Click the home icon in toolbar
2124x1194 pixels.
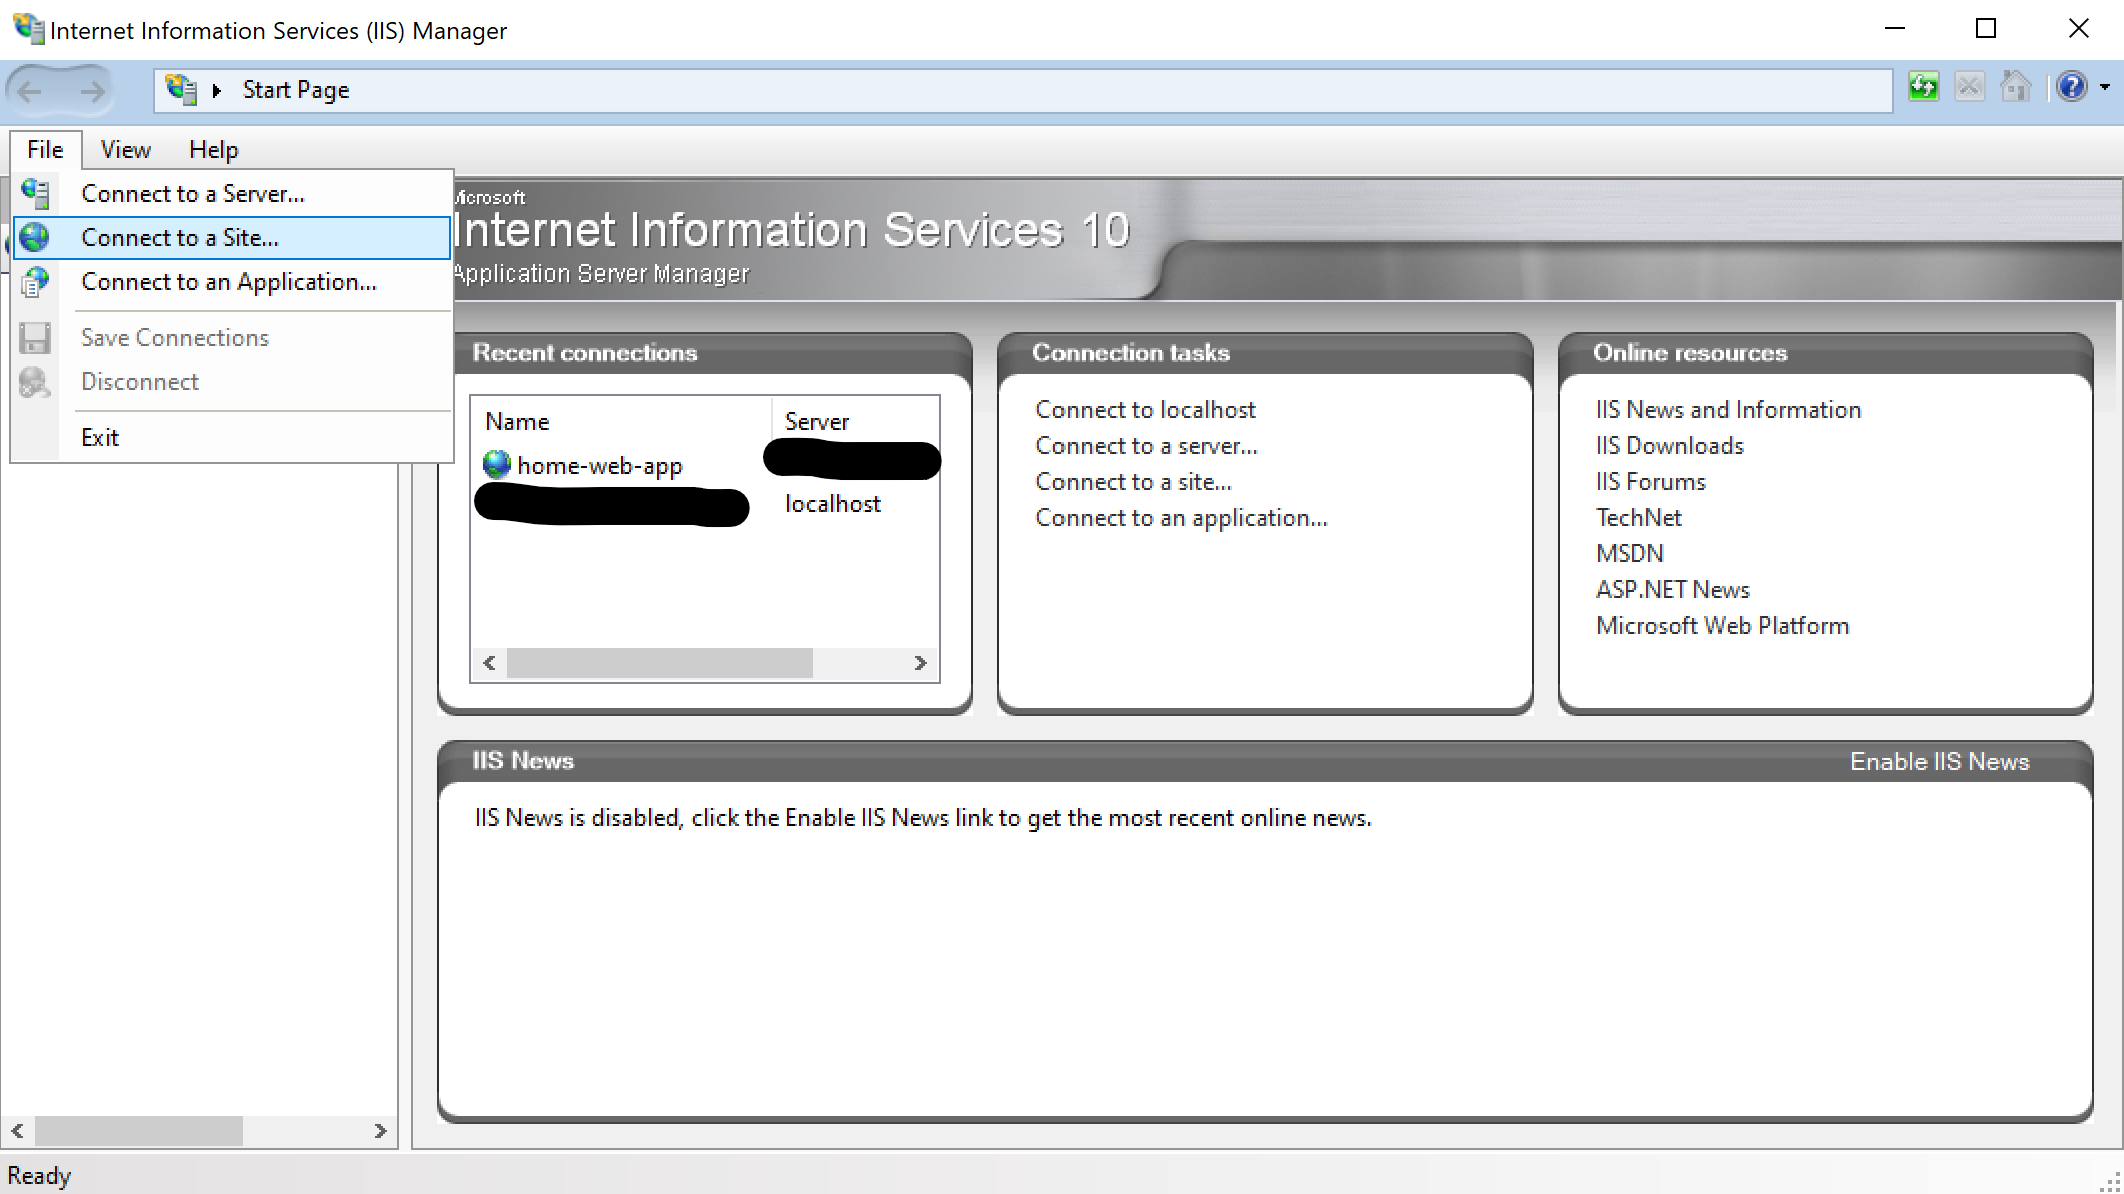coord(2015,88)
